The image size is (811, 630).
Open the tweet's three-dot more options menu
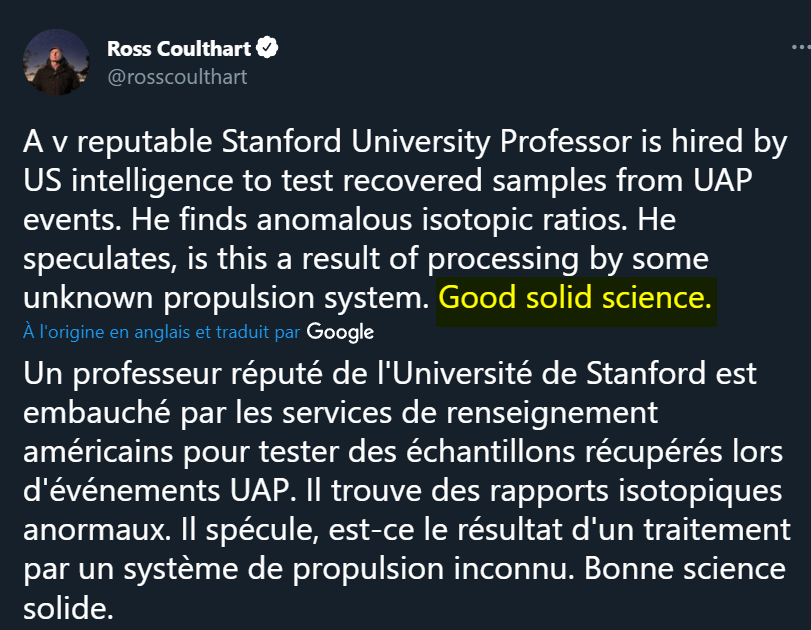click(801, 48)
